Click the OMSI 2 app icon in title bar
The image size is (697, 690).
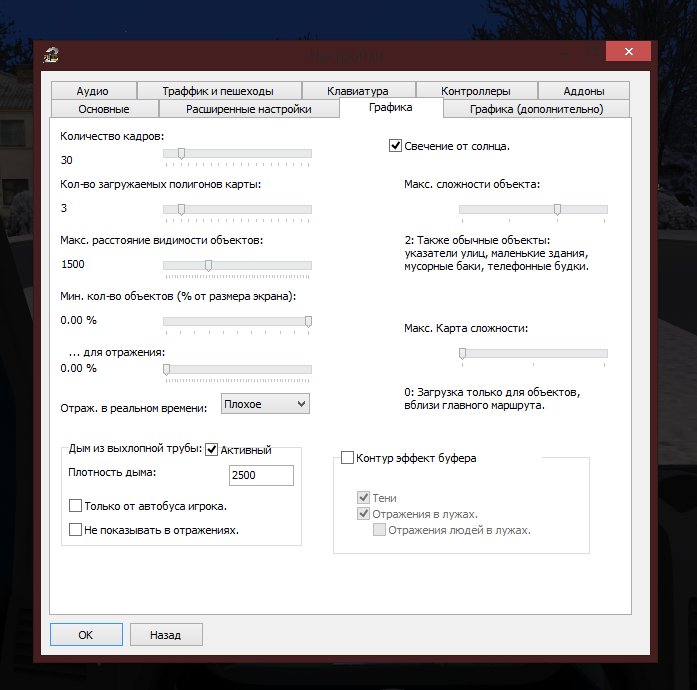51,55
